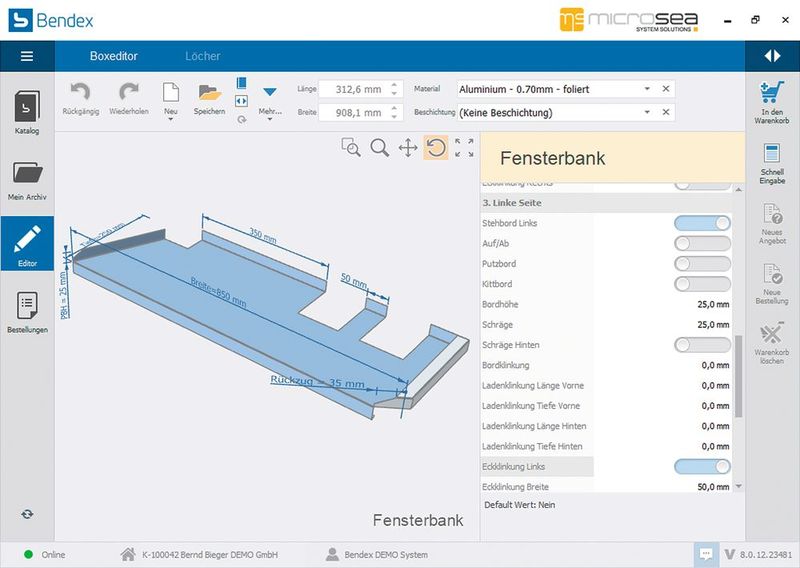Click the Breite input field
The height and width of the screenshot is (568, 800).
pos(355,113)
